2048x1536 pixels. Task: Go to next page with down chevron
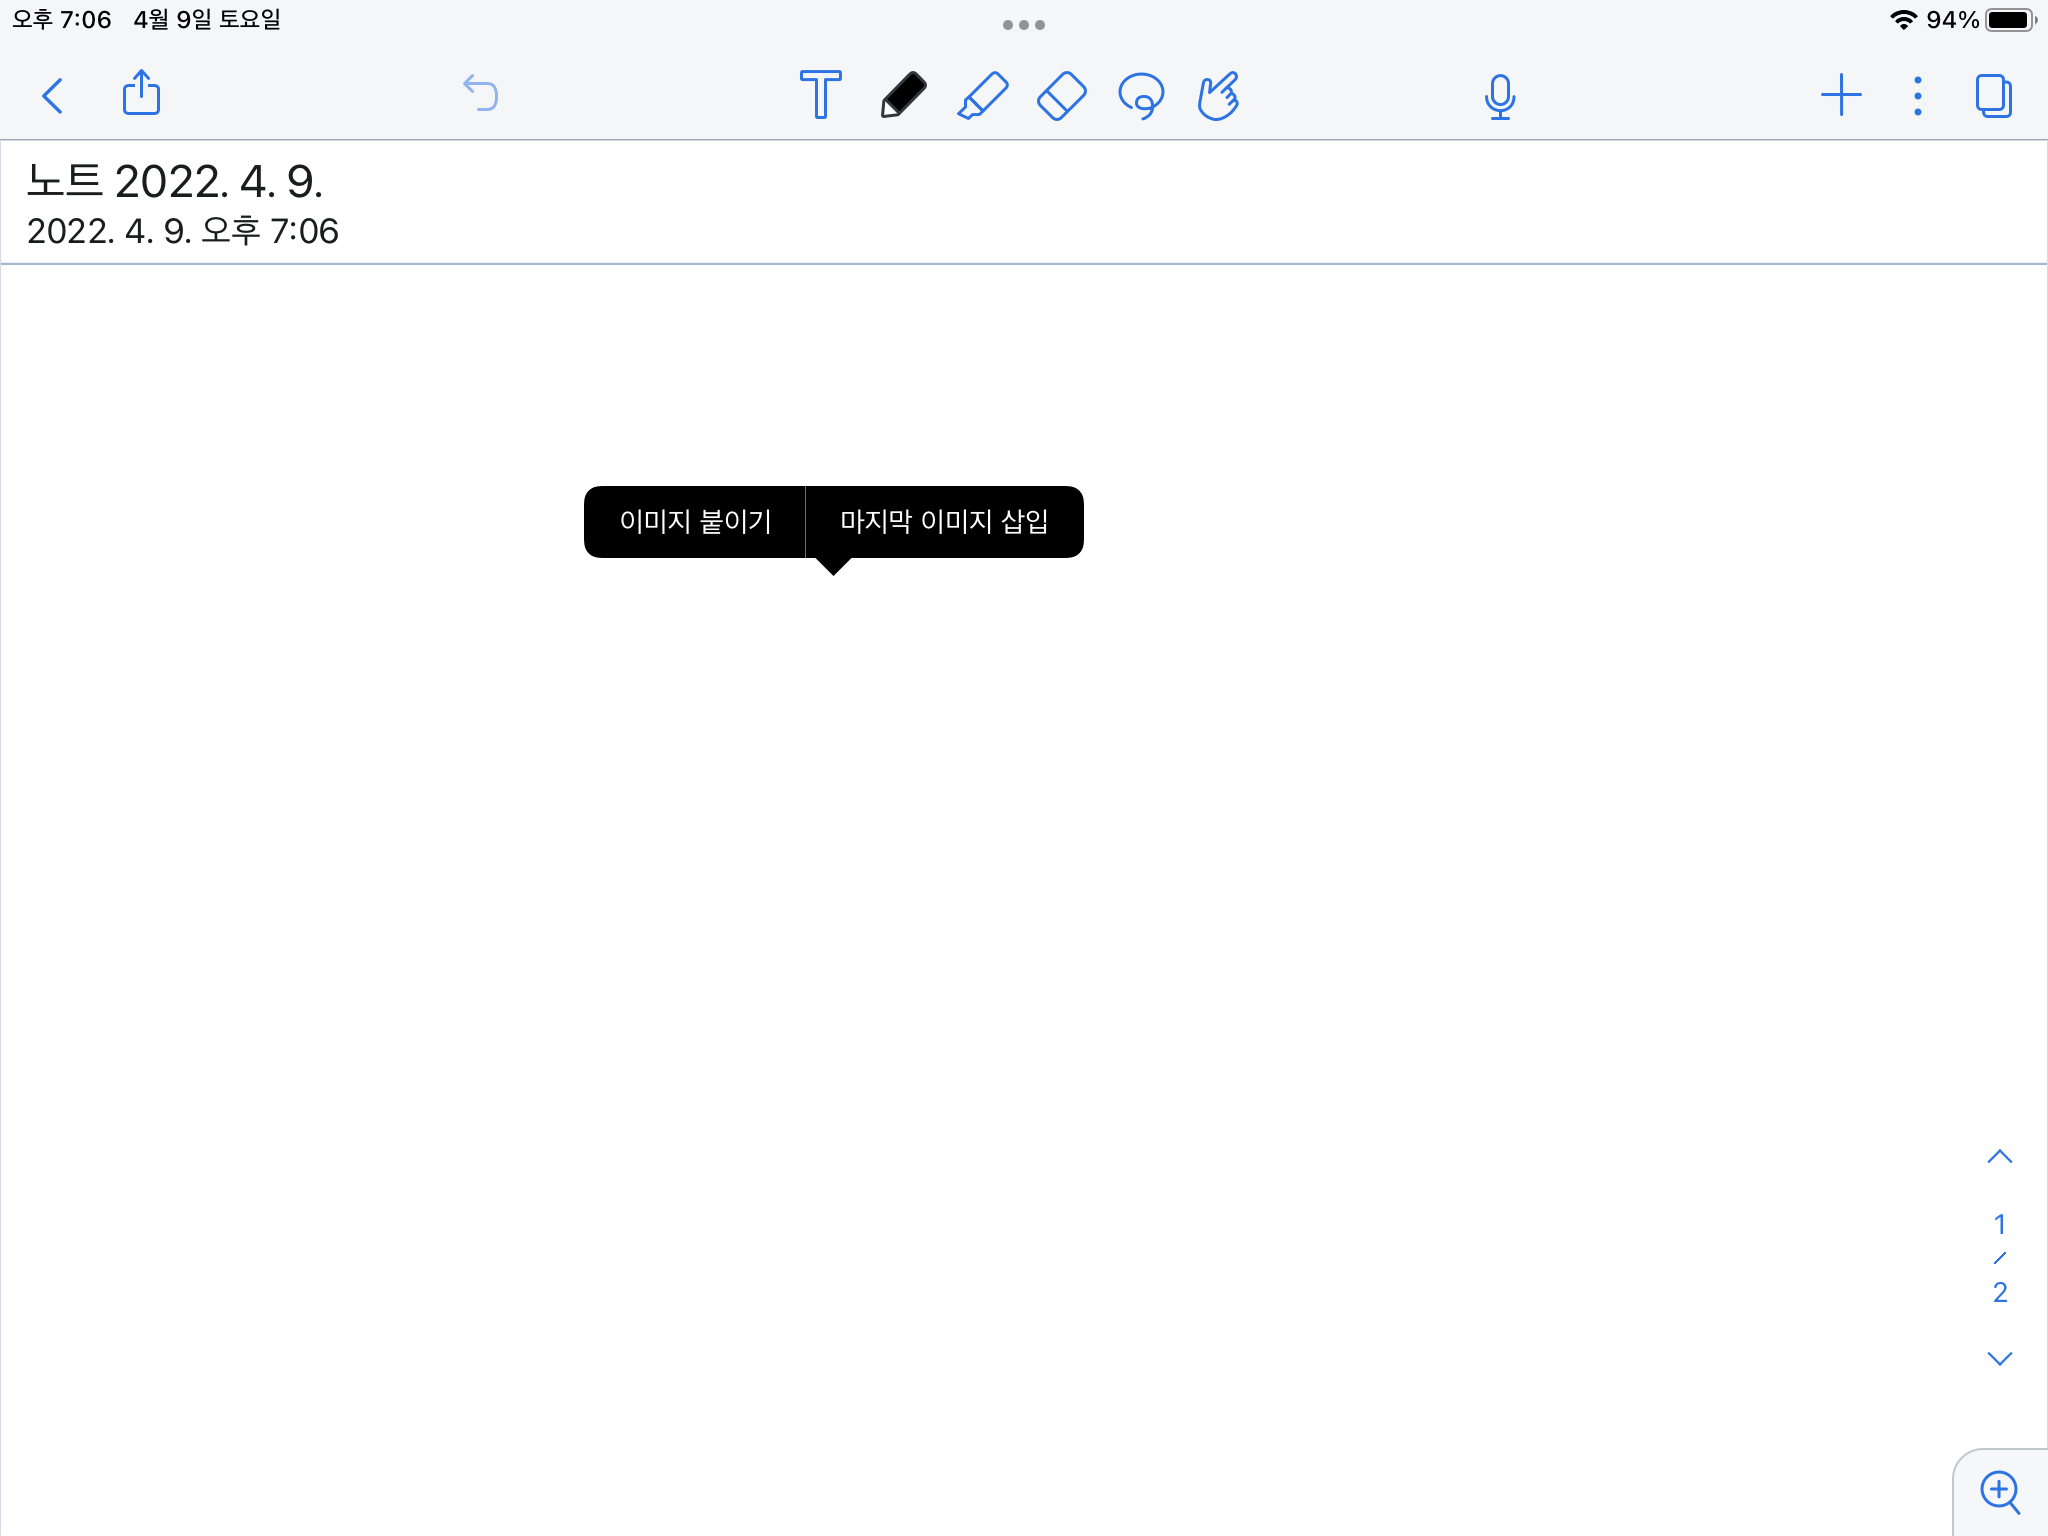(1999, 1358)
